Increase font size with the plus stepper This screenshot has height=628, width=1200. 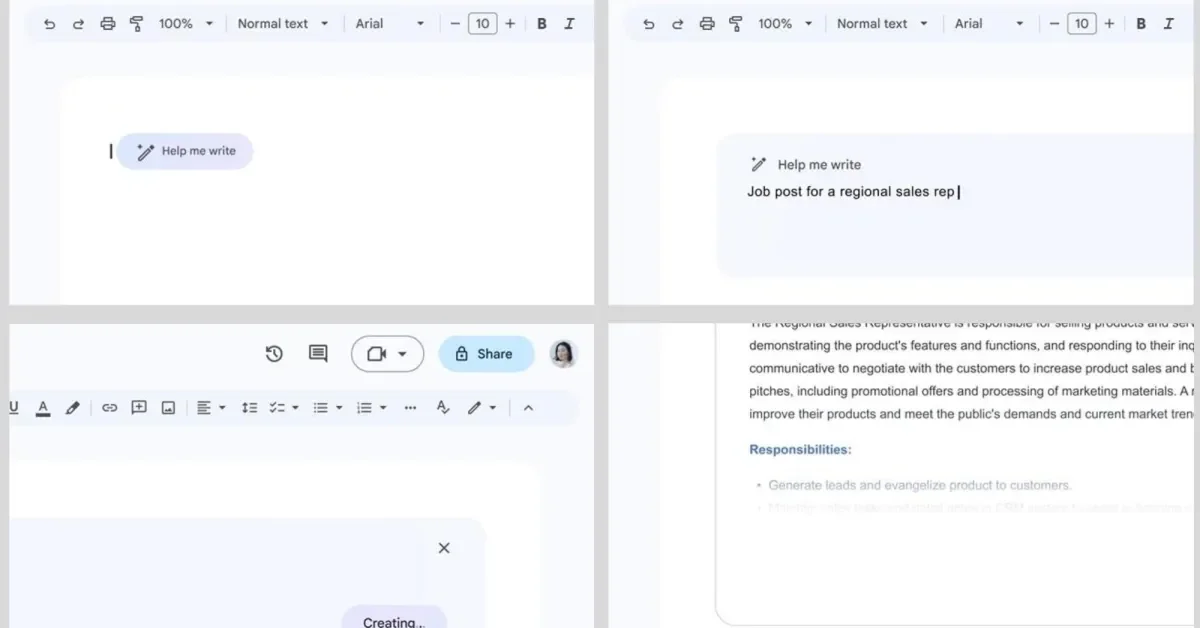click(x=510, y=23)
